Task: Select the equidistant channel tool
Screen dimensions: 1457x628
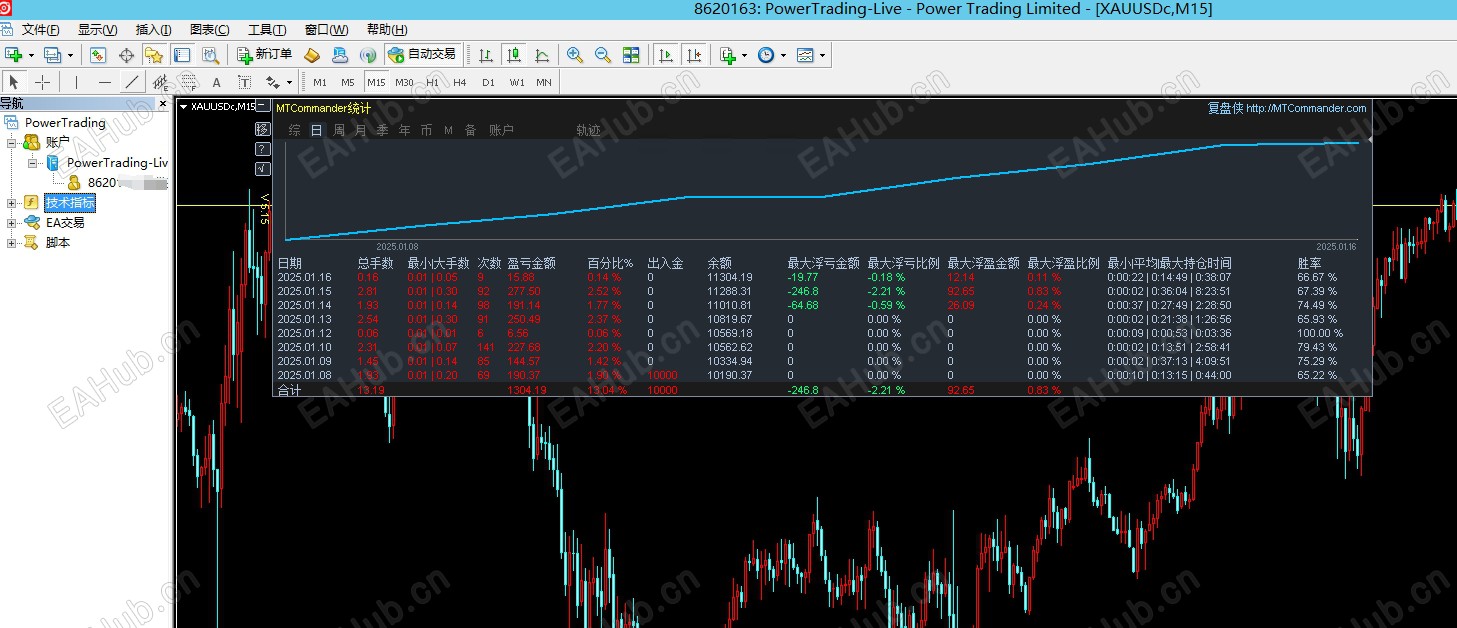Action: 160,82
